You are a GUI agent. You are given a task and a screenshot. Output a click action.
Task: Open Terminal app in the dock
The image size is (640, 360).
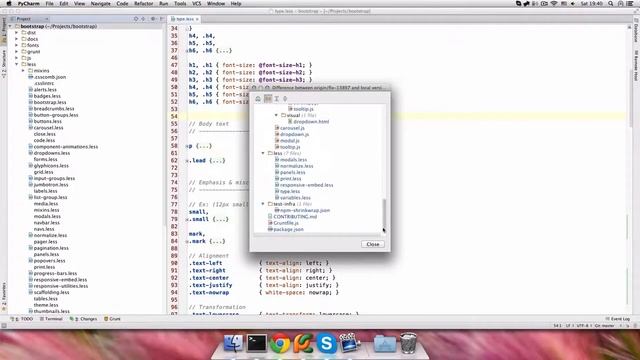(256, 342)
